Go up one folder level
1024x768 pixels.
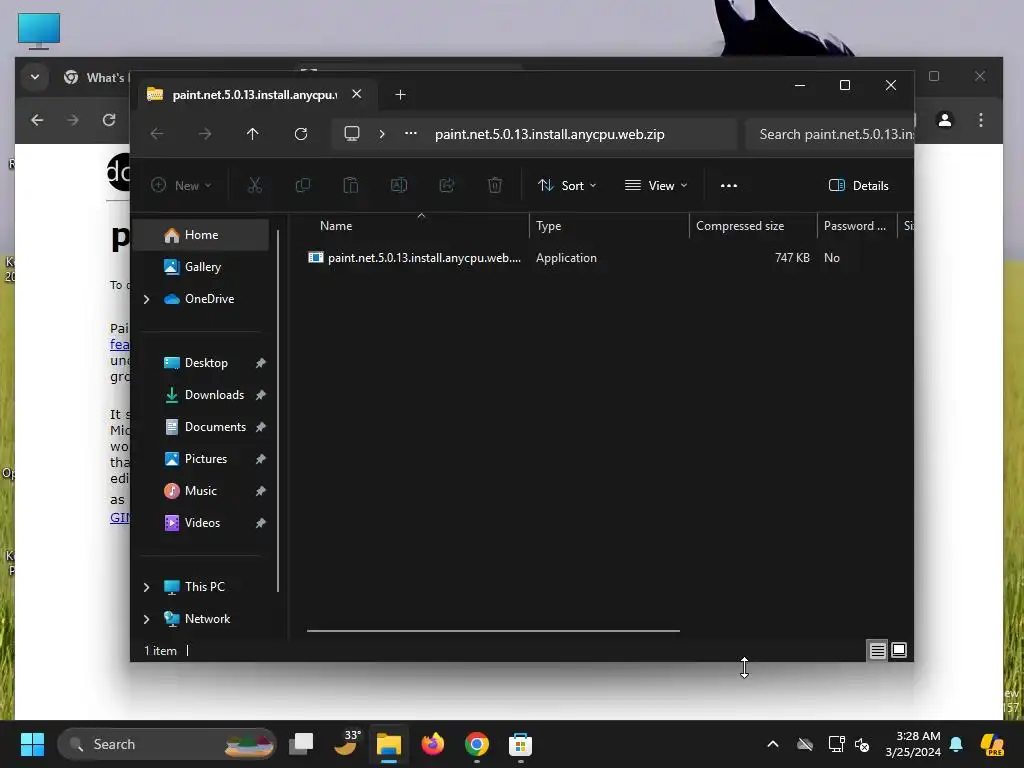(253, 134)
